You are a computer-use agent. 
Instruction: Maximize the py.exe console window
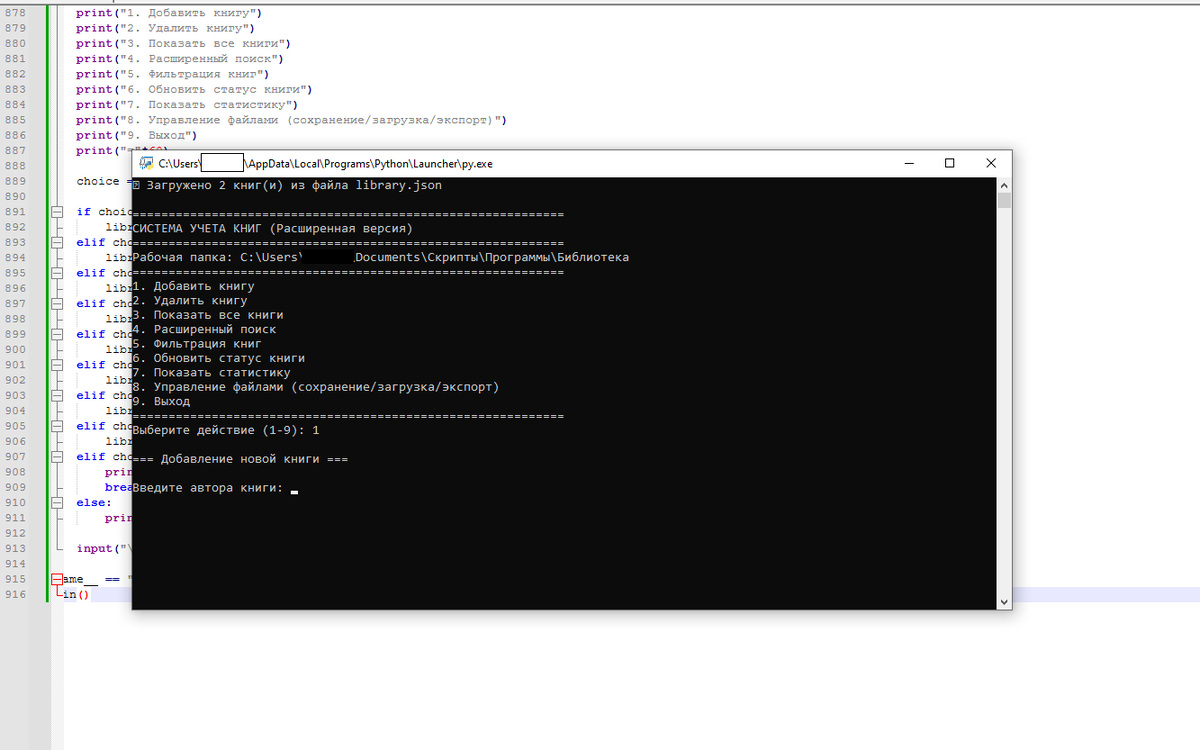coord(950,163)
